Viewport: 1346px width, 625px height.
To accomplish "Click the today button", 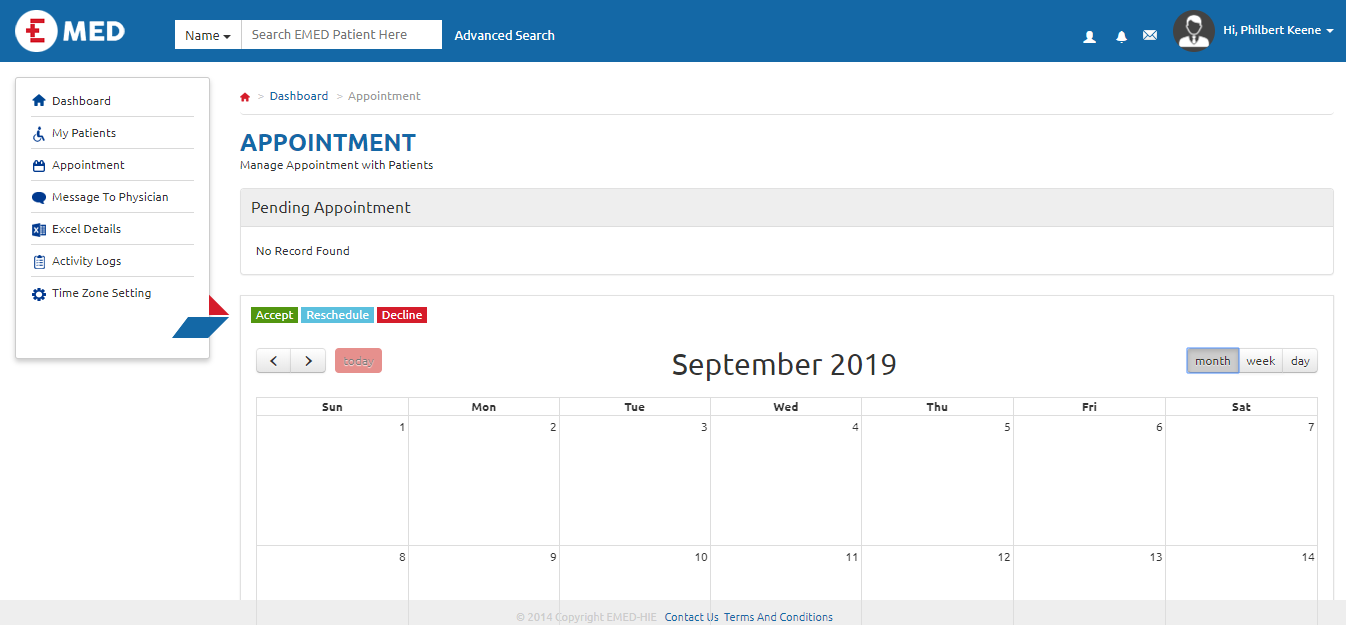I will coord(358,361).
